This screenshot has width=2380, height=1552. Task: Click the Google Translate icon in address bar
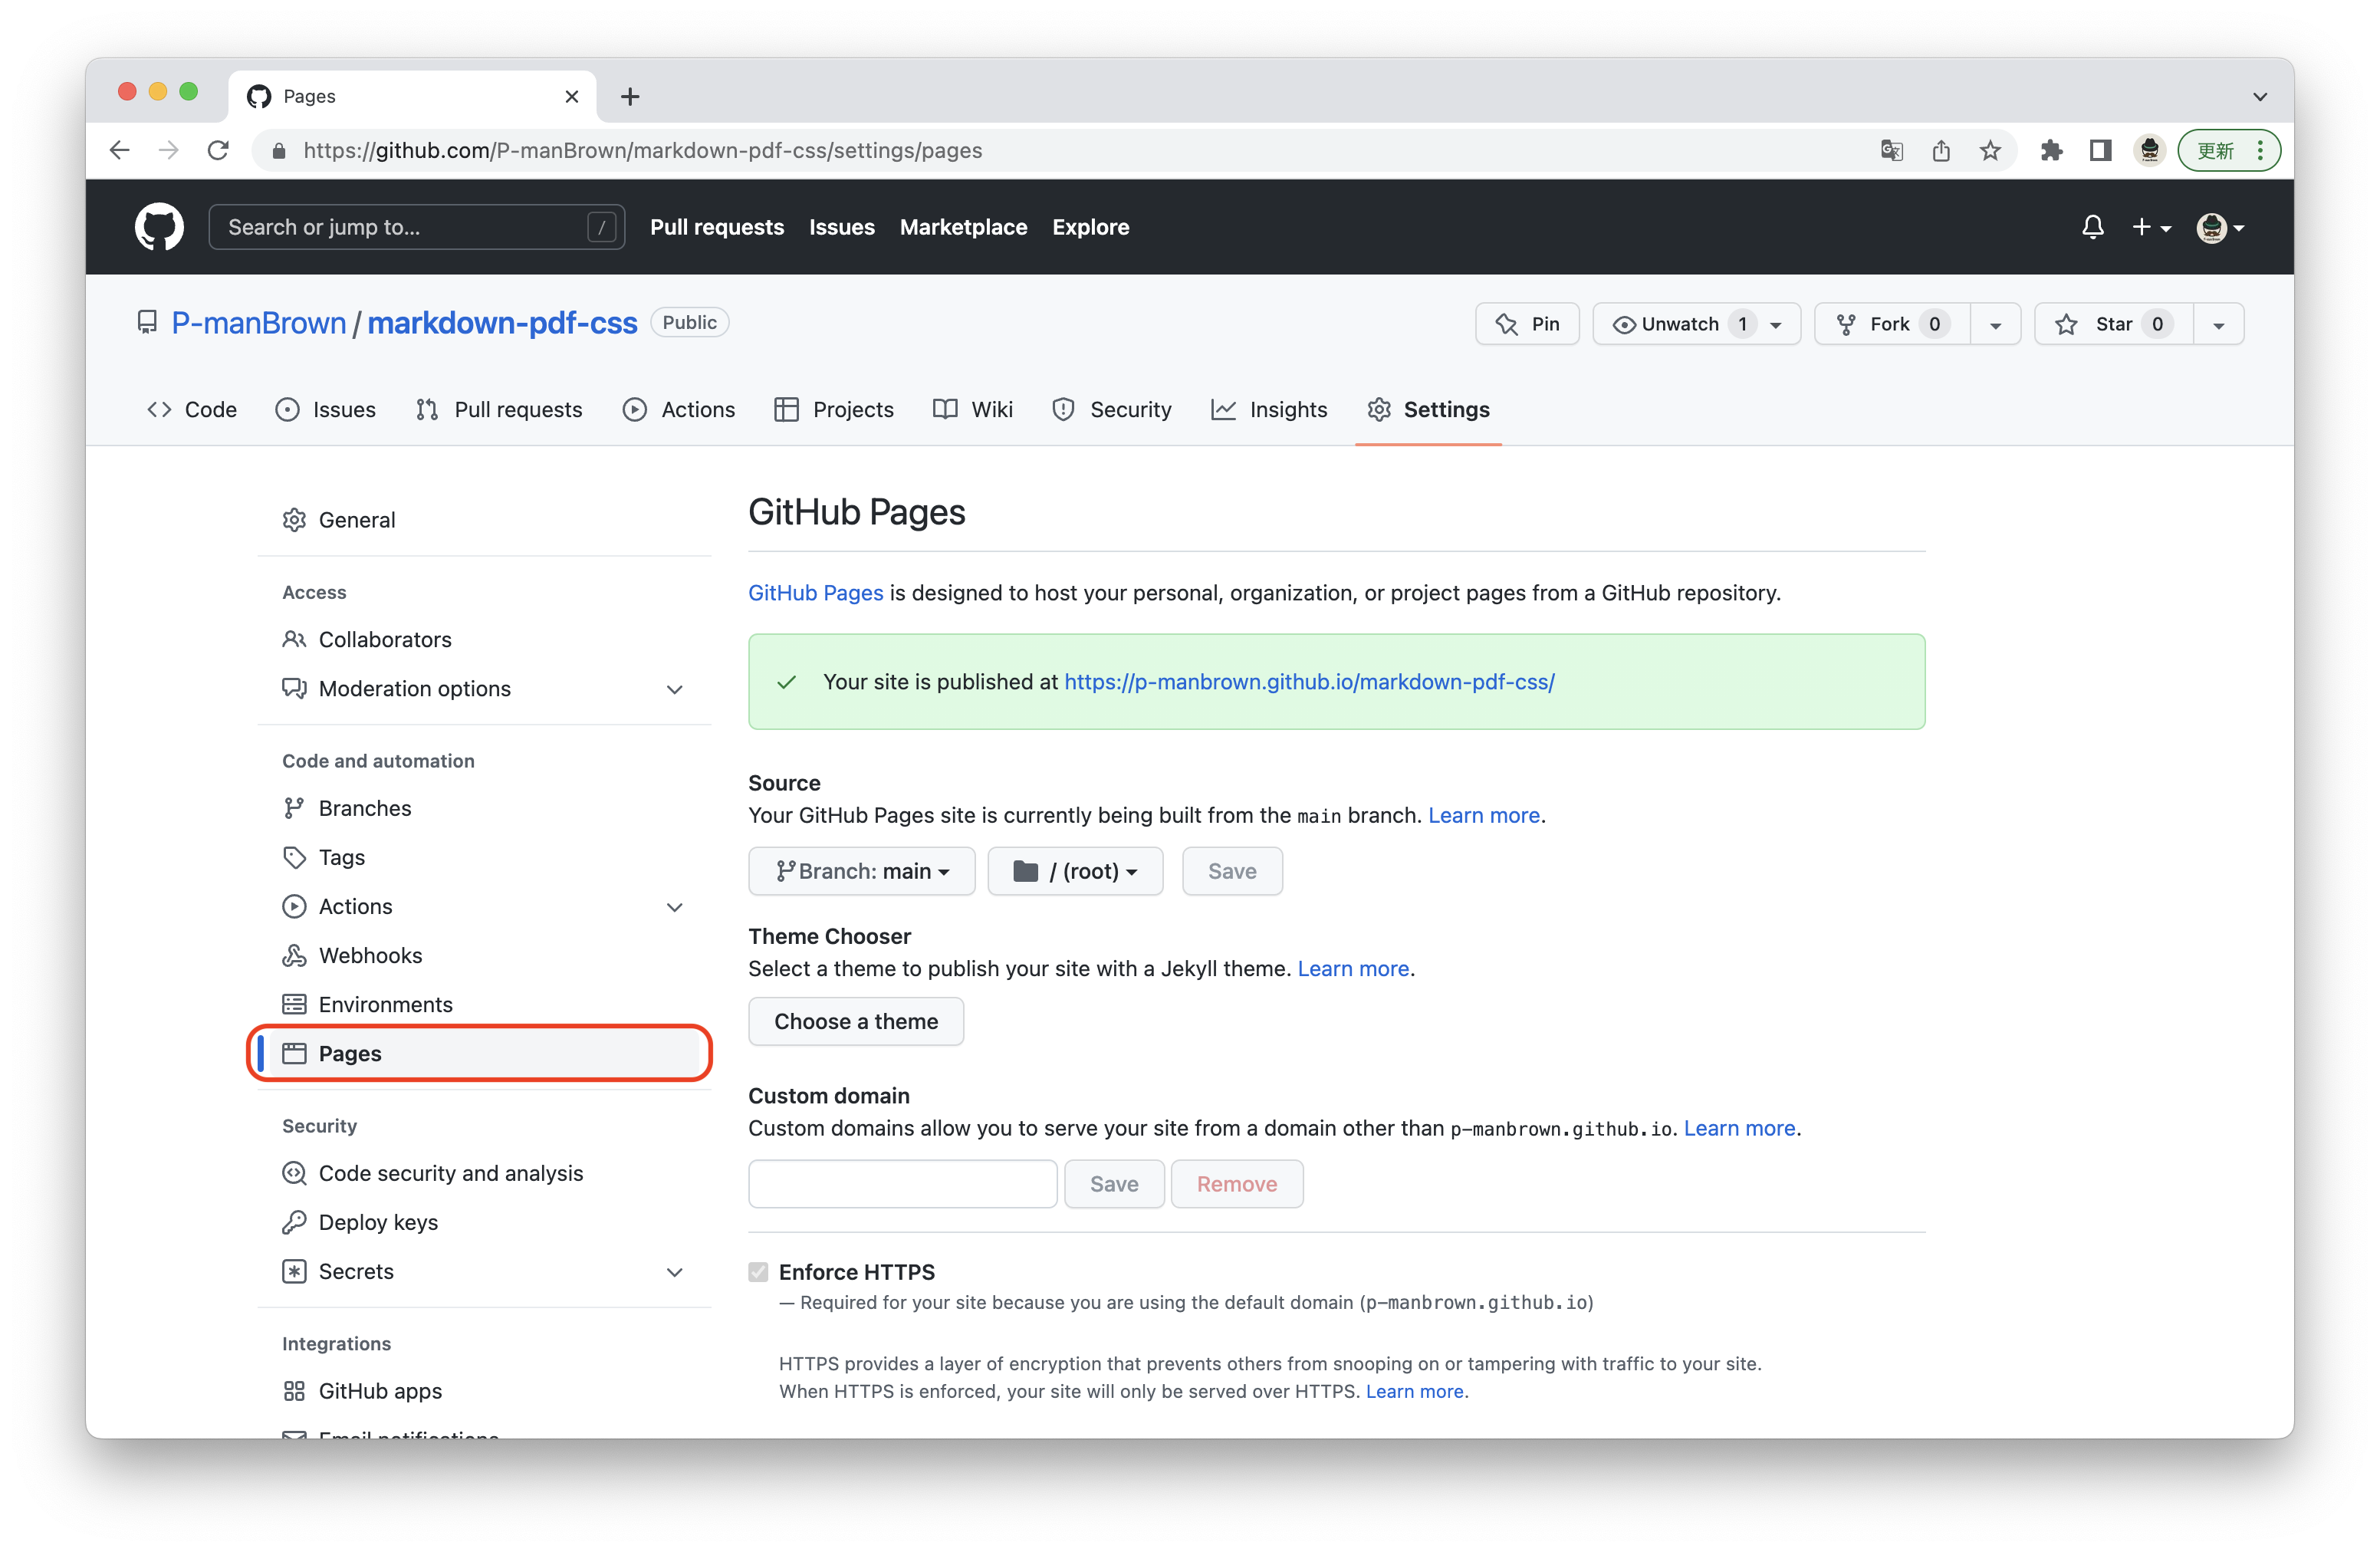(1891, 151)
